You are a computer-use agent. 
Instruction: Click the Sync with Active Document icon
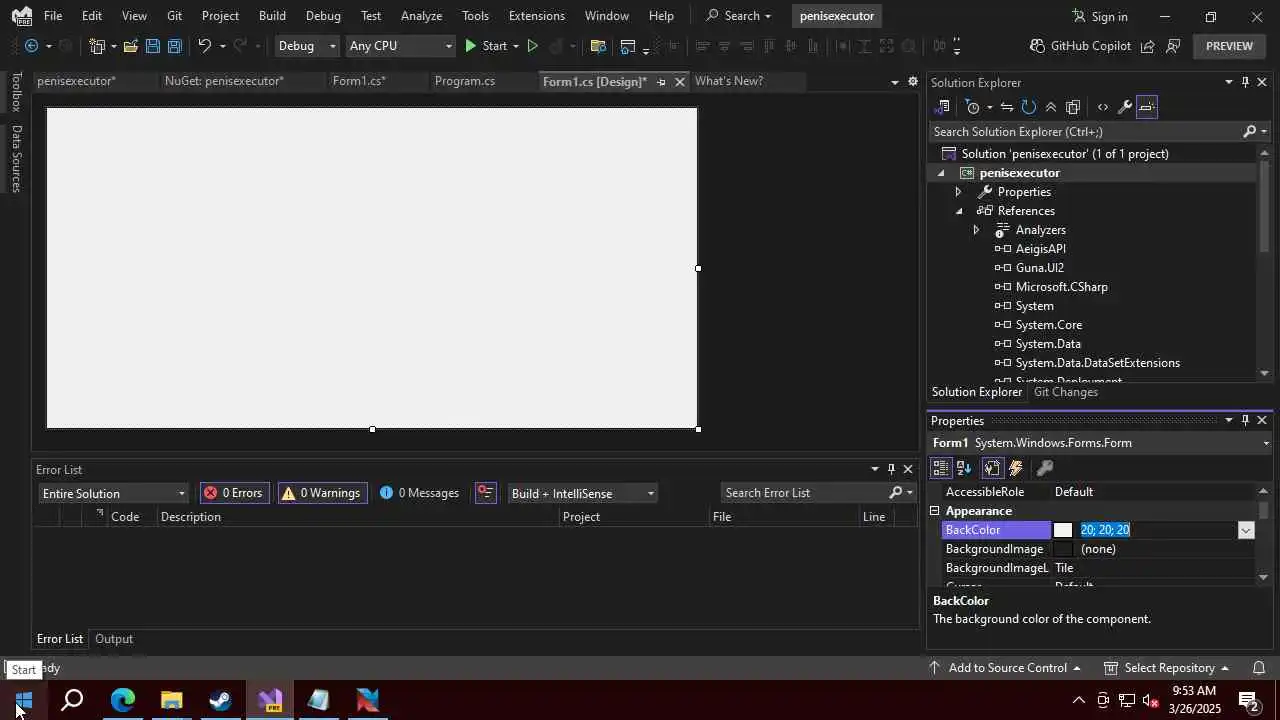tap(1007, 107)
